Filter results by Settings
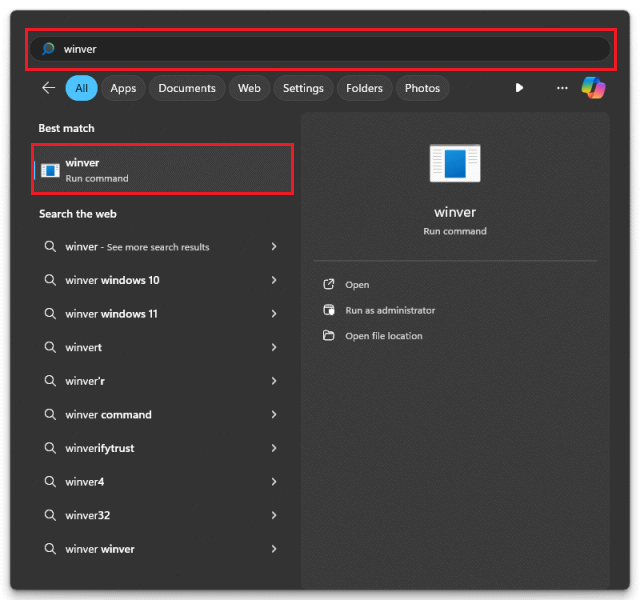 point(303,88)
